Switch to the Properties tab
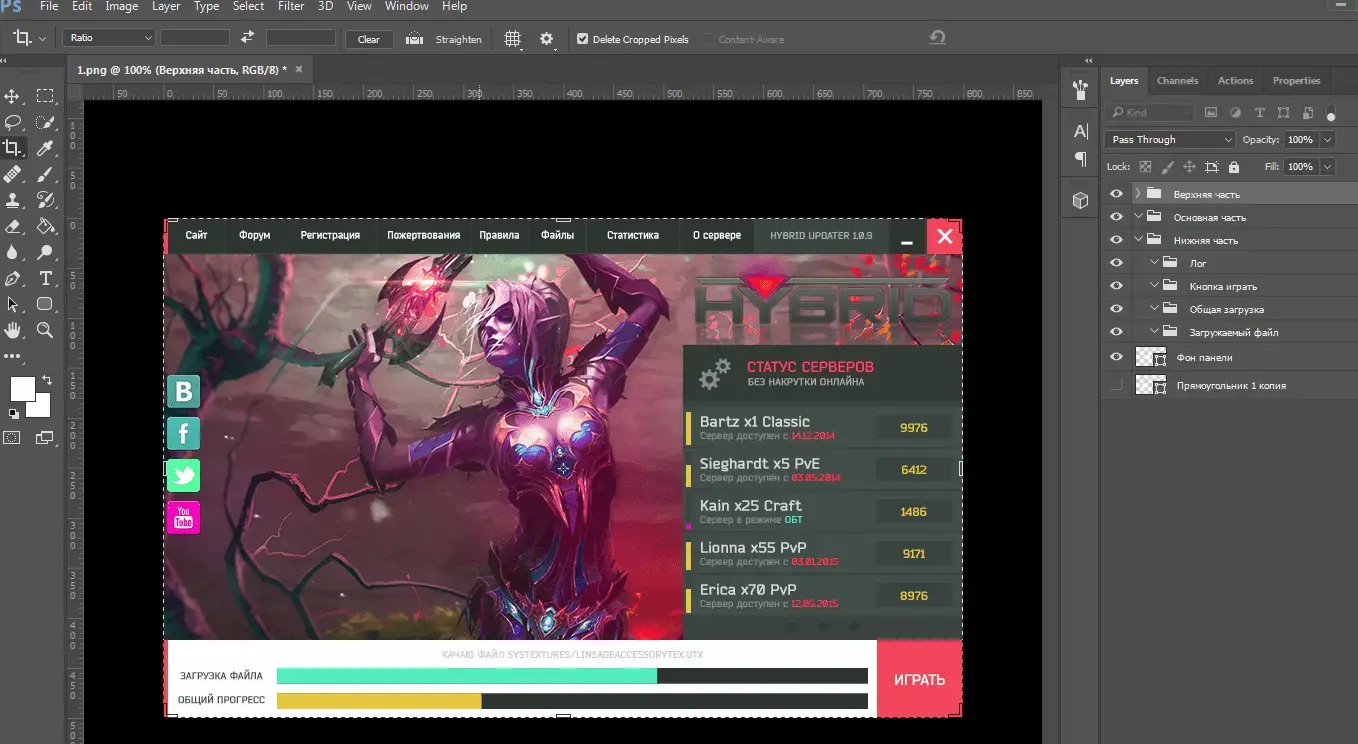 pyautogui.click(x=1296, y=81)
